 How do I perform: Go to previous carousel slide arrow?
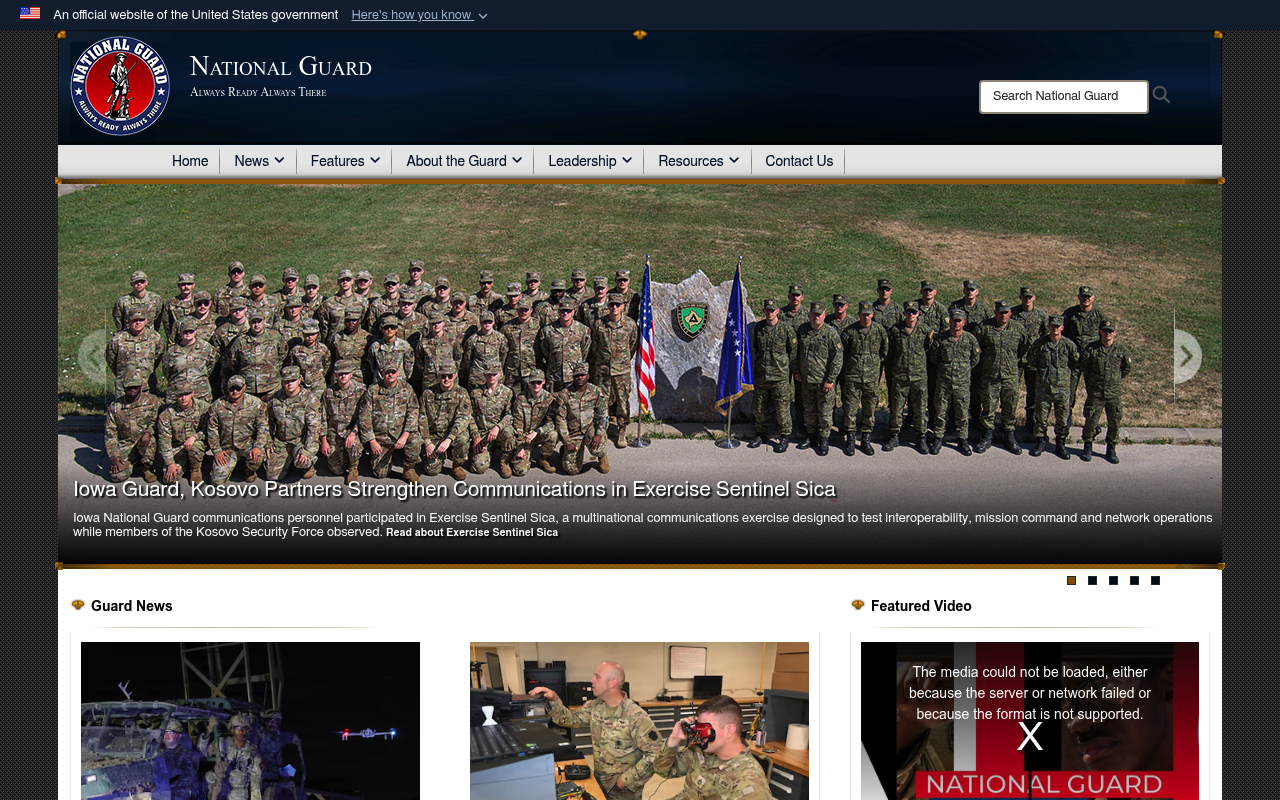point(92,356)
